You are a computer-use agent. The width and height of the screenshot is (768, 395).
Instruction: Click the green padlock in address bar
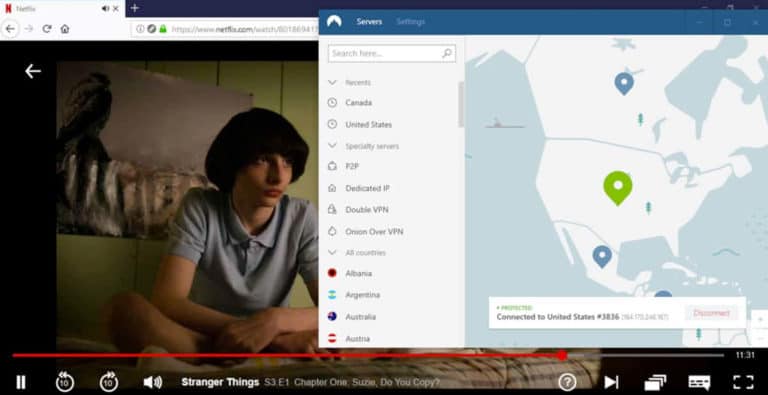point(163,29)
